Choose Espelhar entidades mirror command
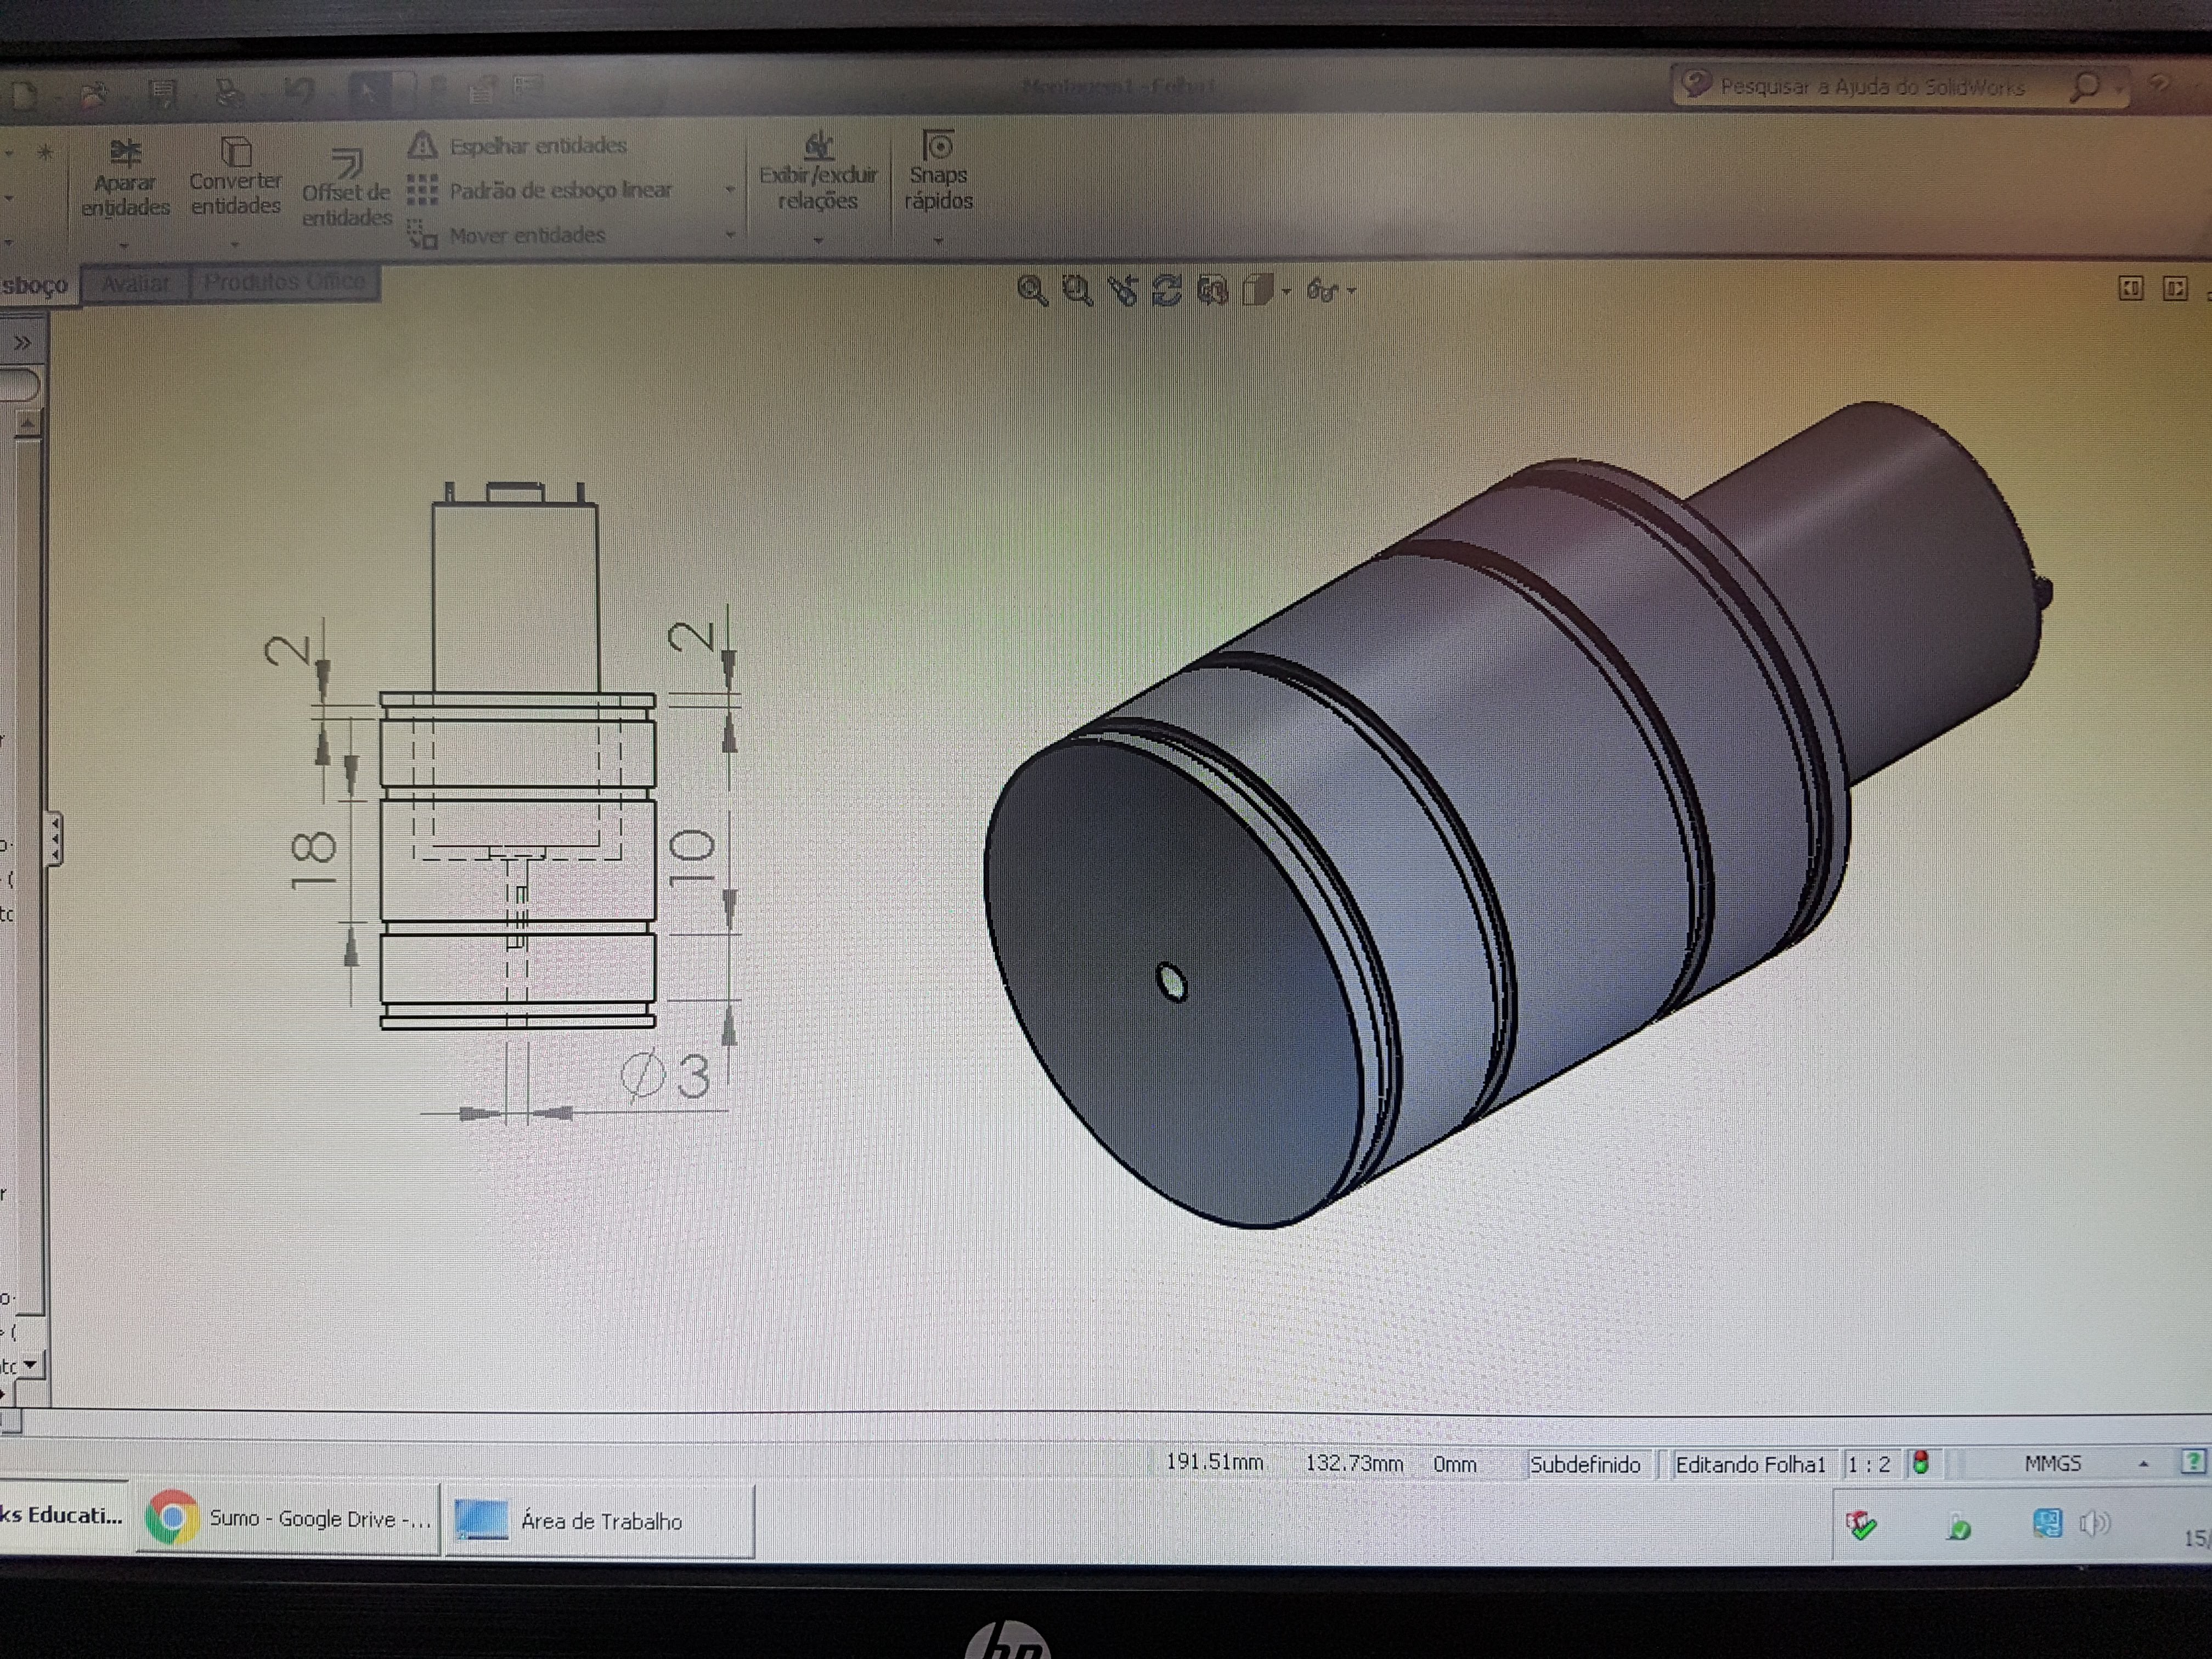2212x1659 pixels. [518, 146]
